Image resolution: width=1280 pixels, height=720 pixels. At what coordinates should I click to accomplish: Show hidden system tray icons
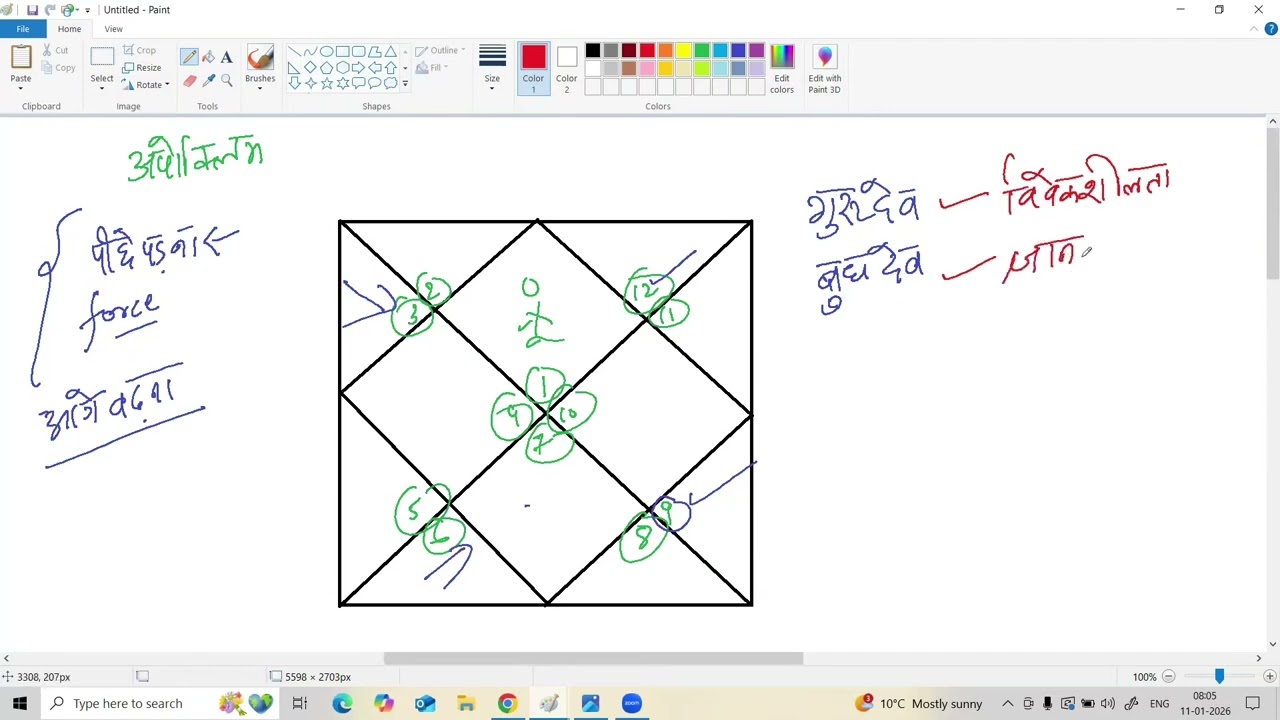pos(1008,703)
